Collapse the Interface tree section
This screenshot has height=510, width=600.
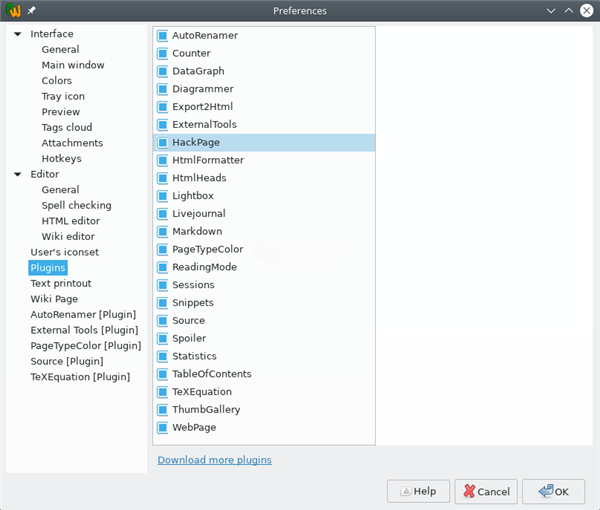click(17, 34)
